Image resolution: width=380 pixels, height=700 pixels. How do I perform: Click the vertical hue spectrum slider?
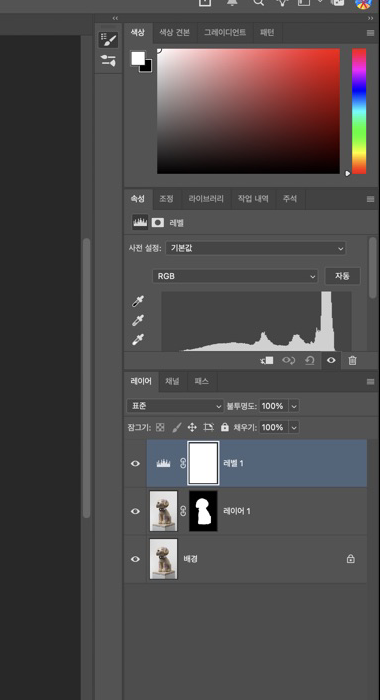tap(359, 111)
